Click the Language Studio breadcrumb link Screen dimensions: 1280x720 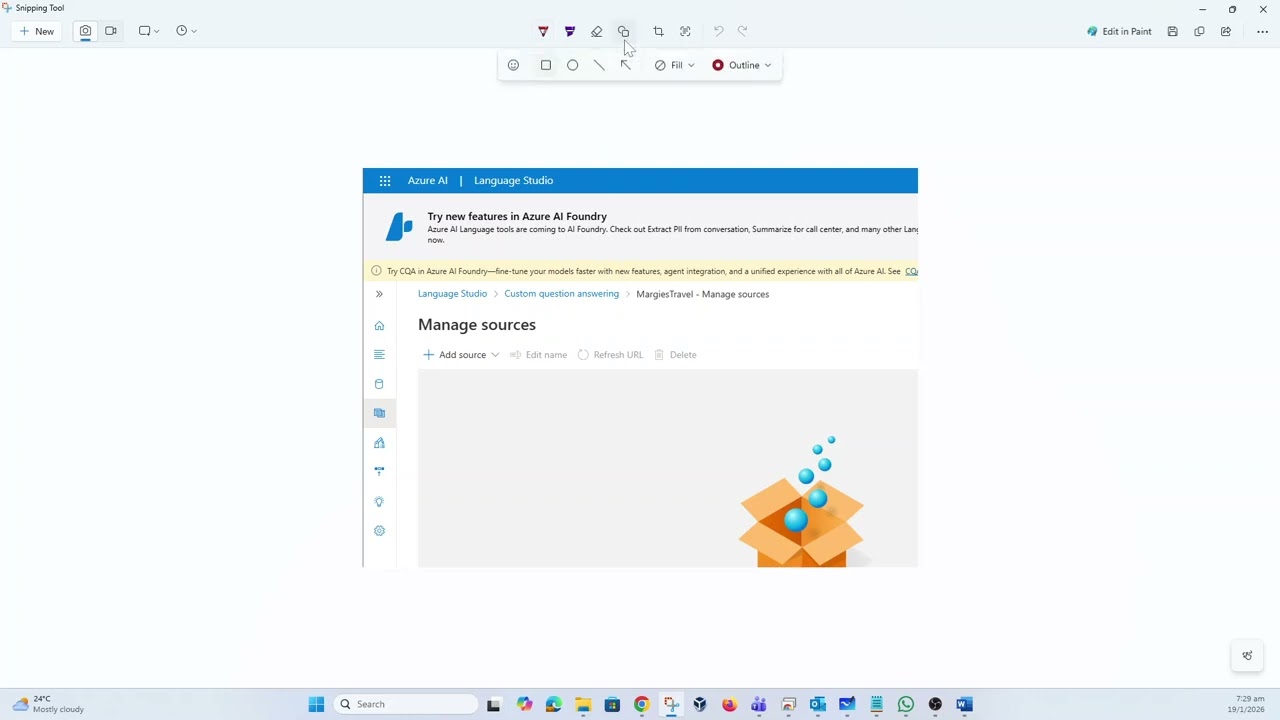[x=452, y=294]
